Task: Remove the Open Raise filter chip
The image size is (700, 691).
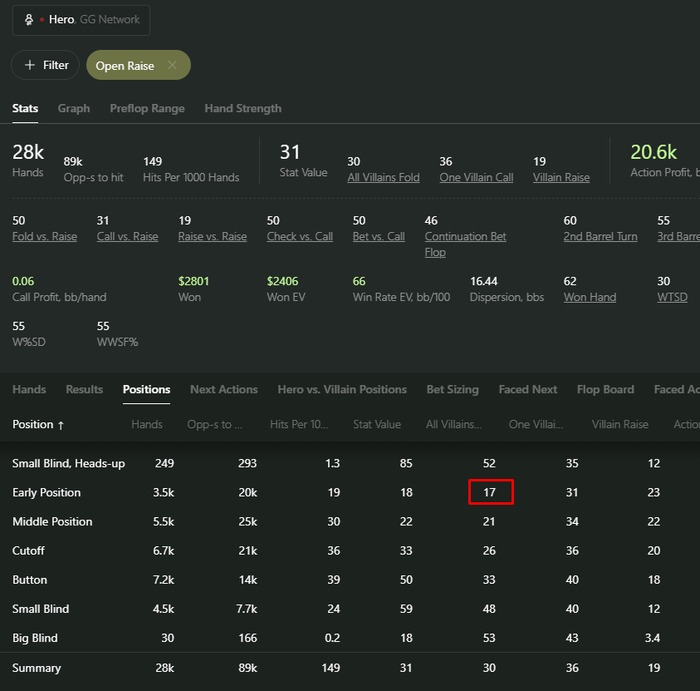Action: (x=172, y=65)
